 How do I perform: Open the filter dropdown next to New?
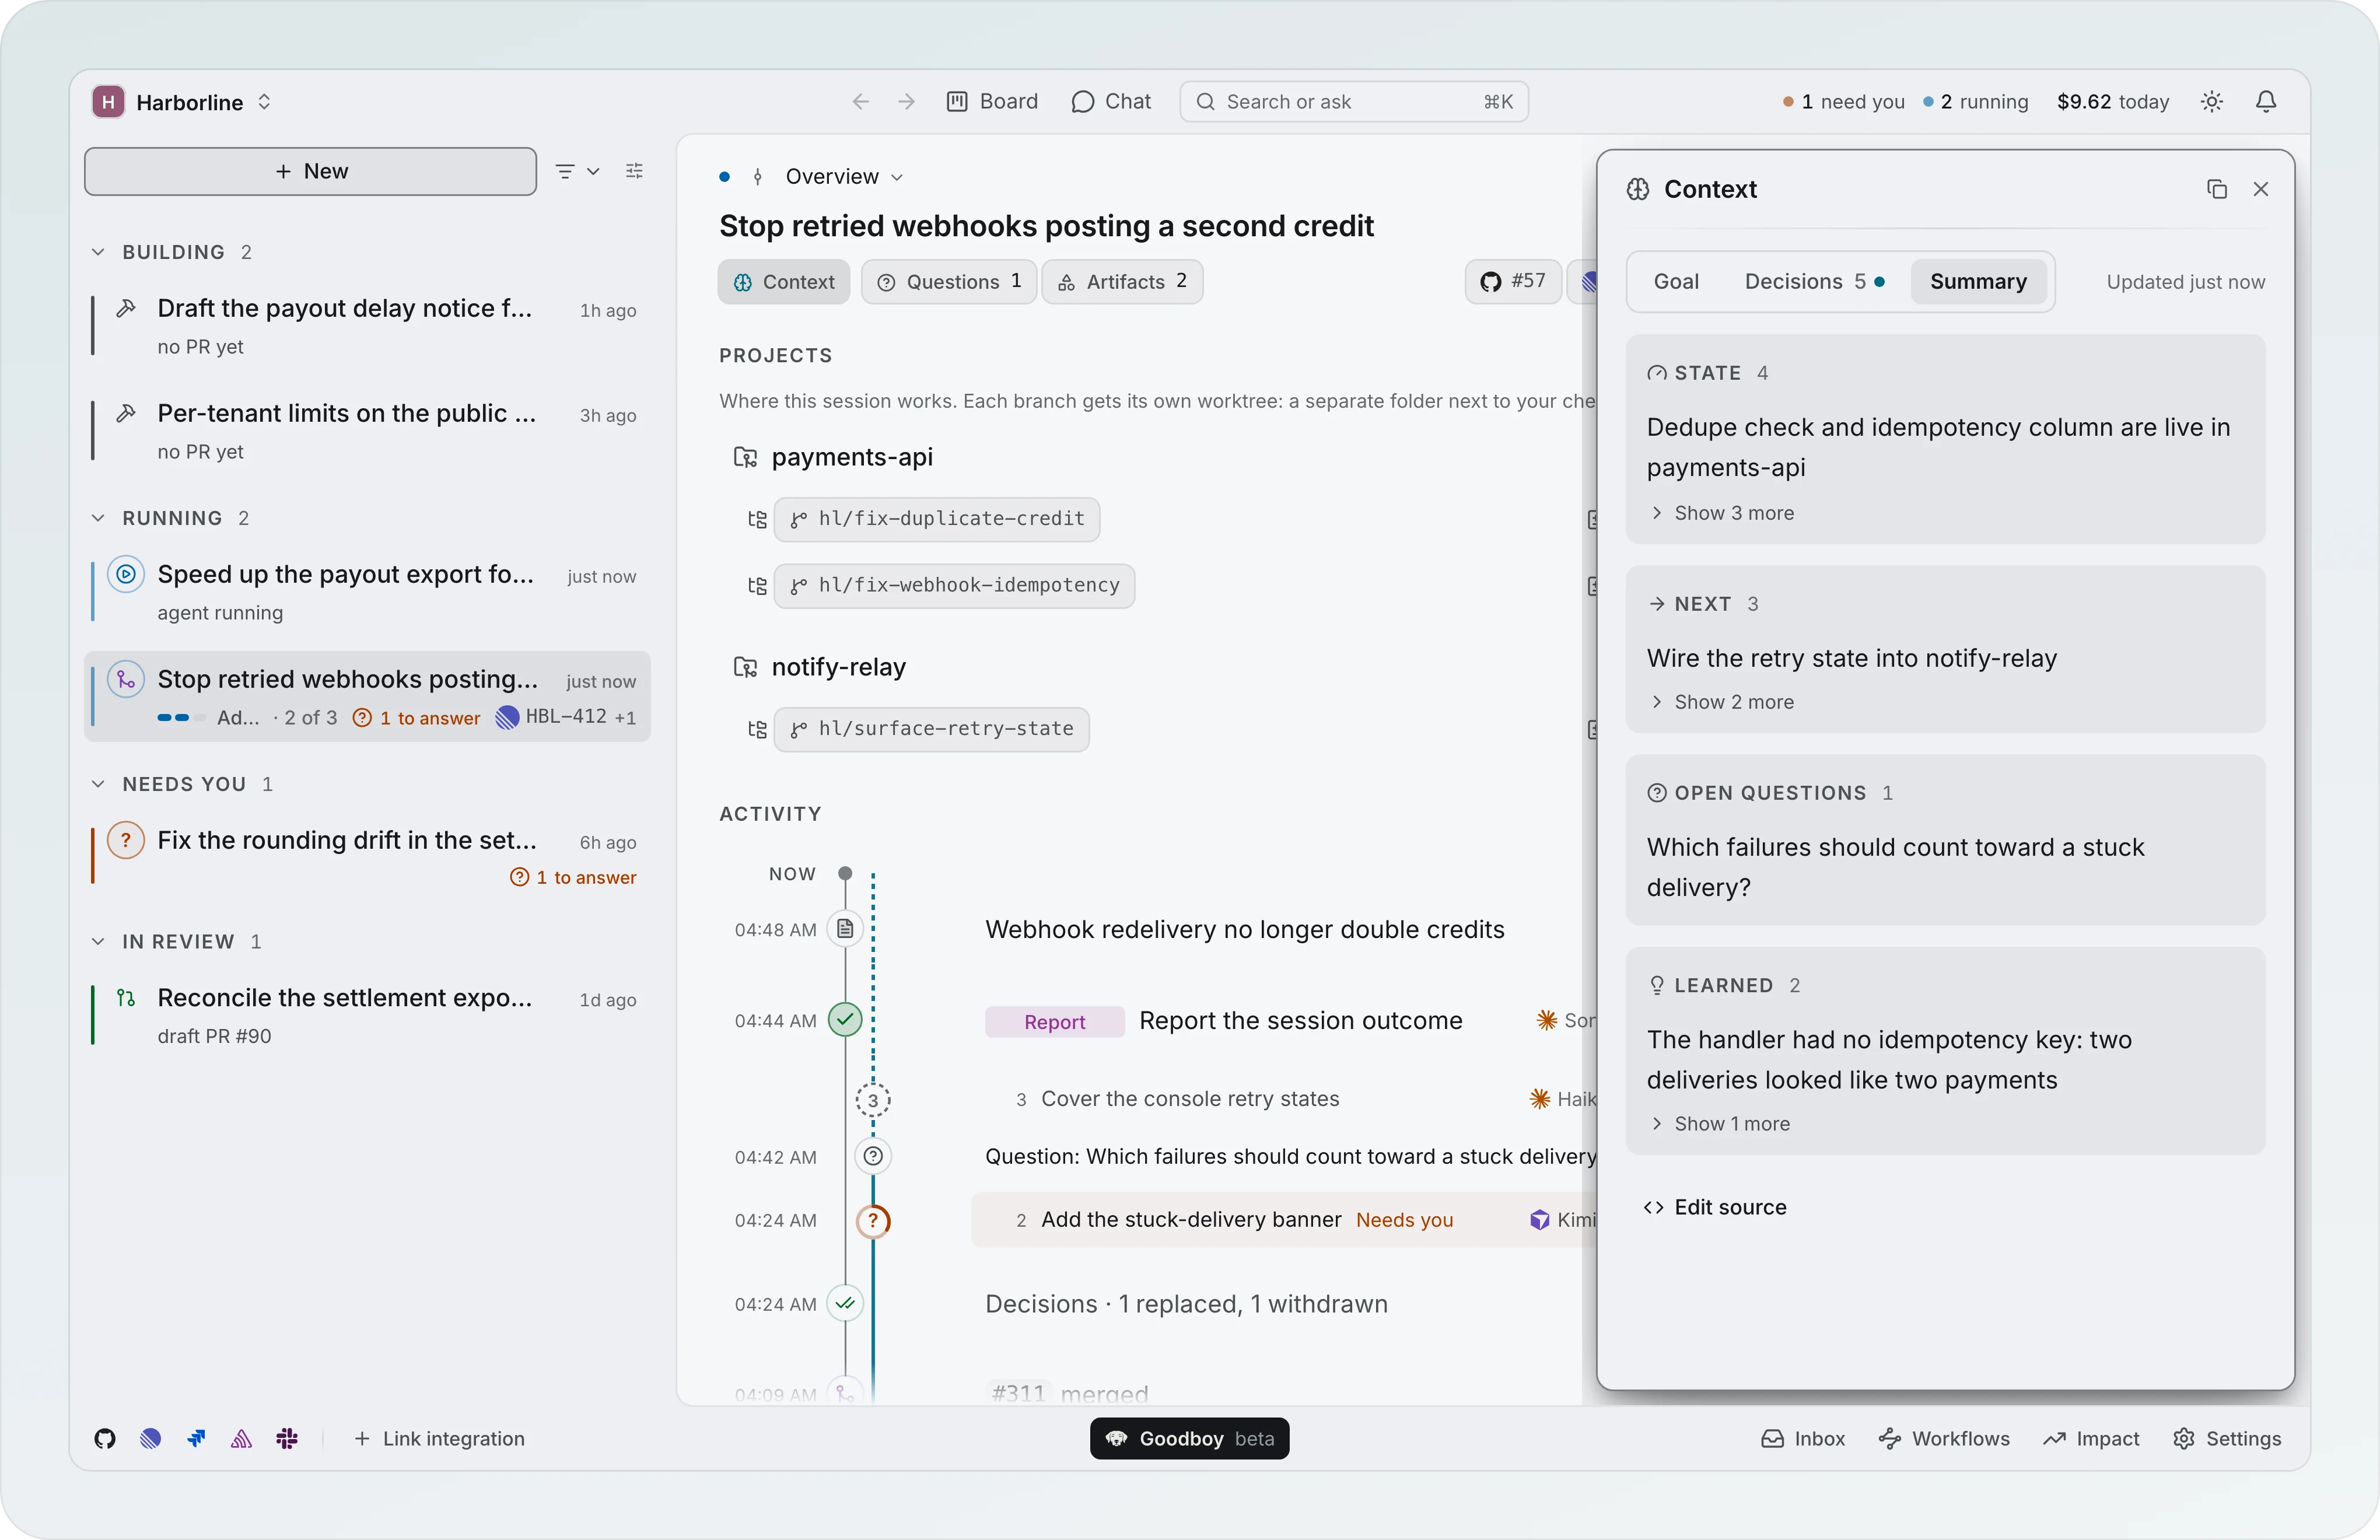pos(577,171)
